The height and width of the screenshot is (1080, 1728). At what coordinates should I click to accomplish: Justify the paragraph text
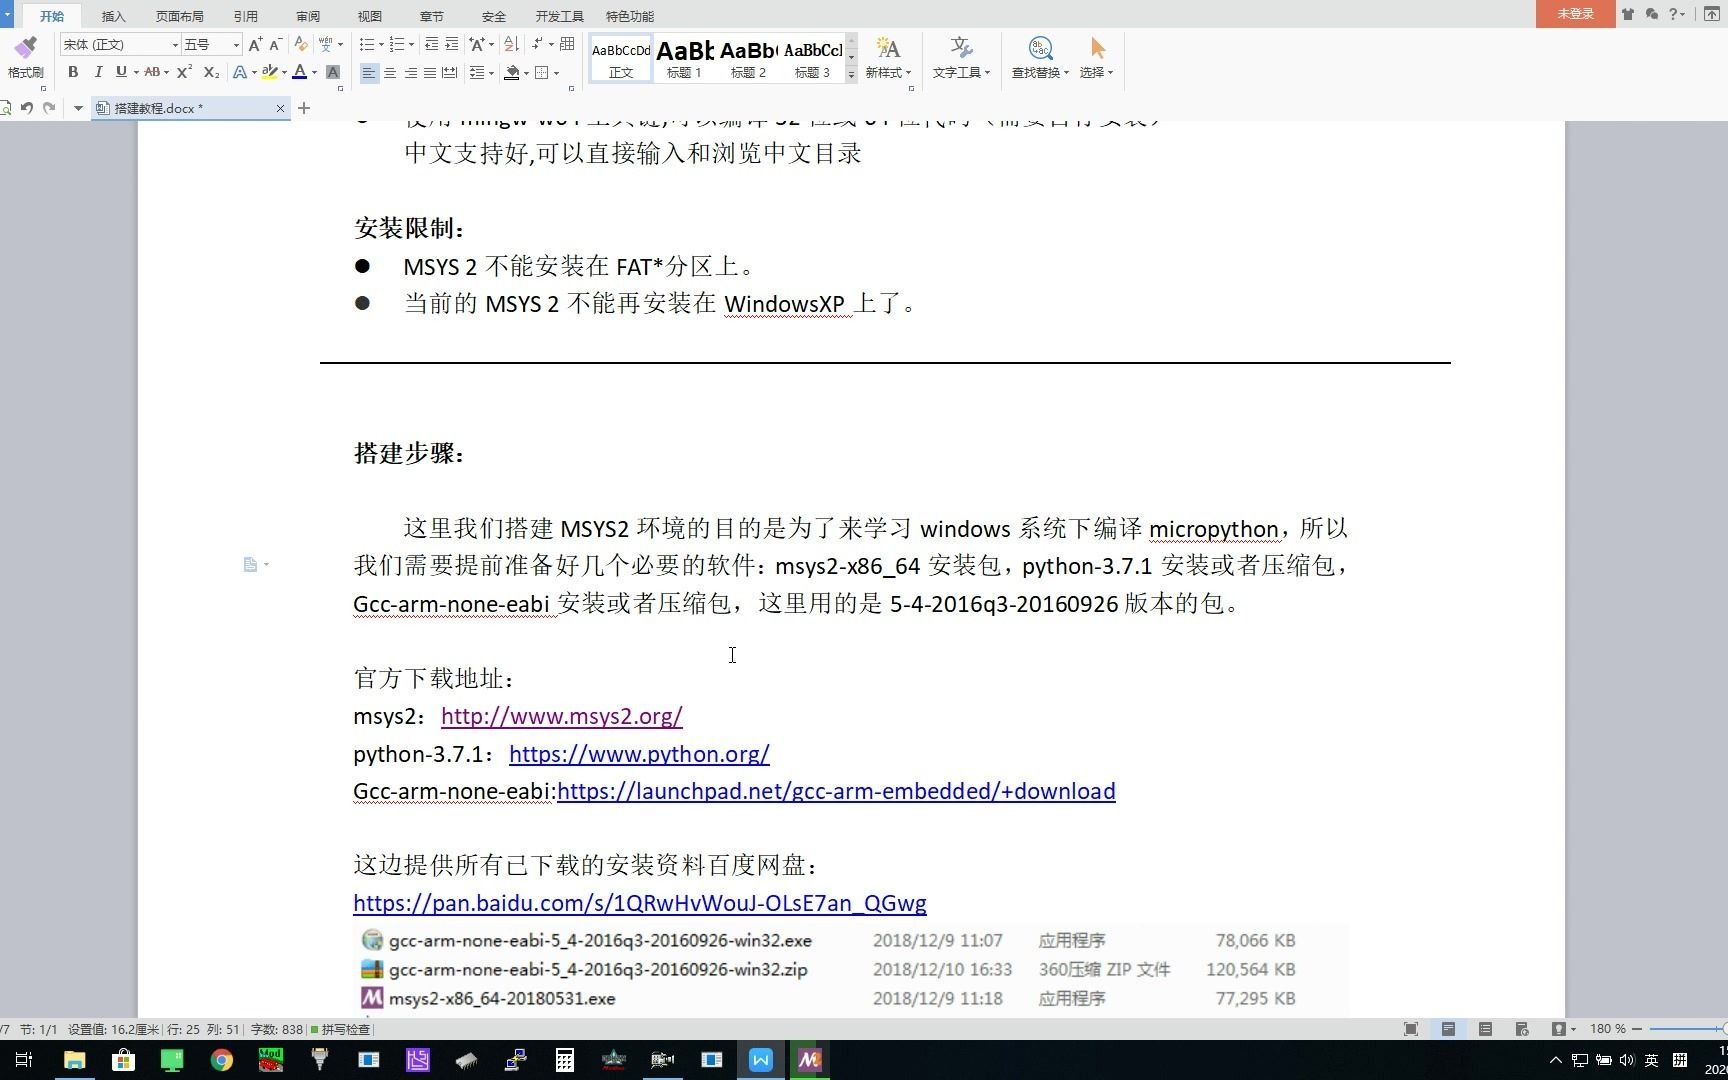pyautogui.click(x=430, y=72)
